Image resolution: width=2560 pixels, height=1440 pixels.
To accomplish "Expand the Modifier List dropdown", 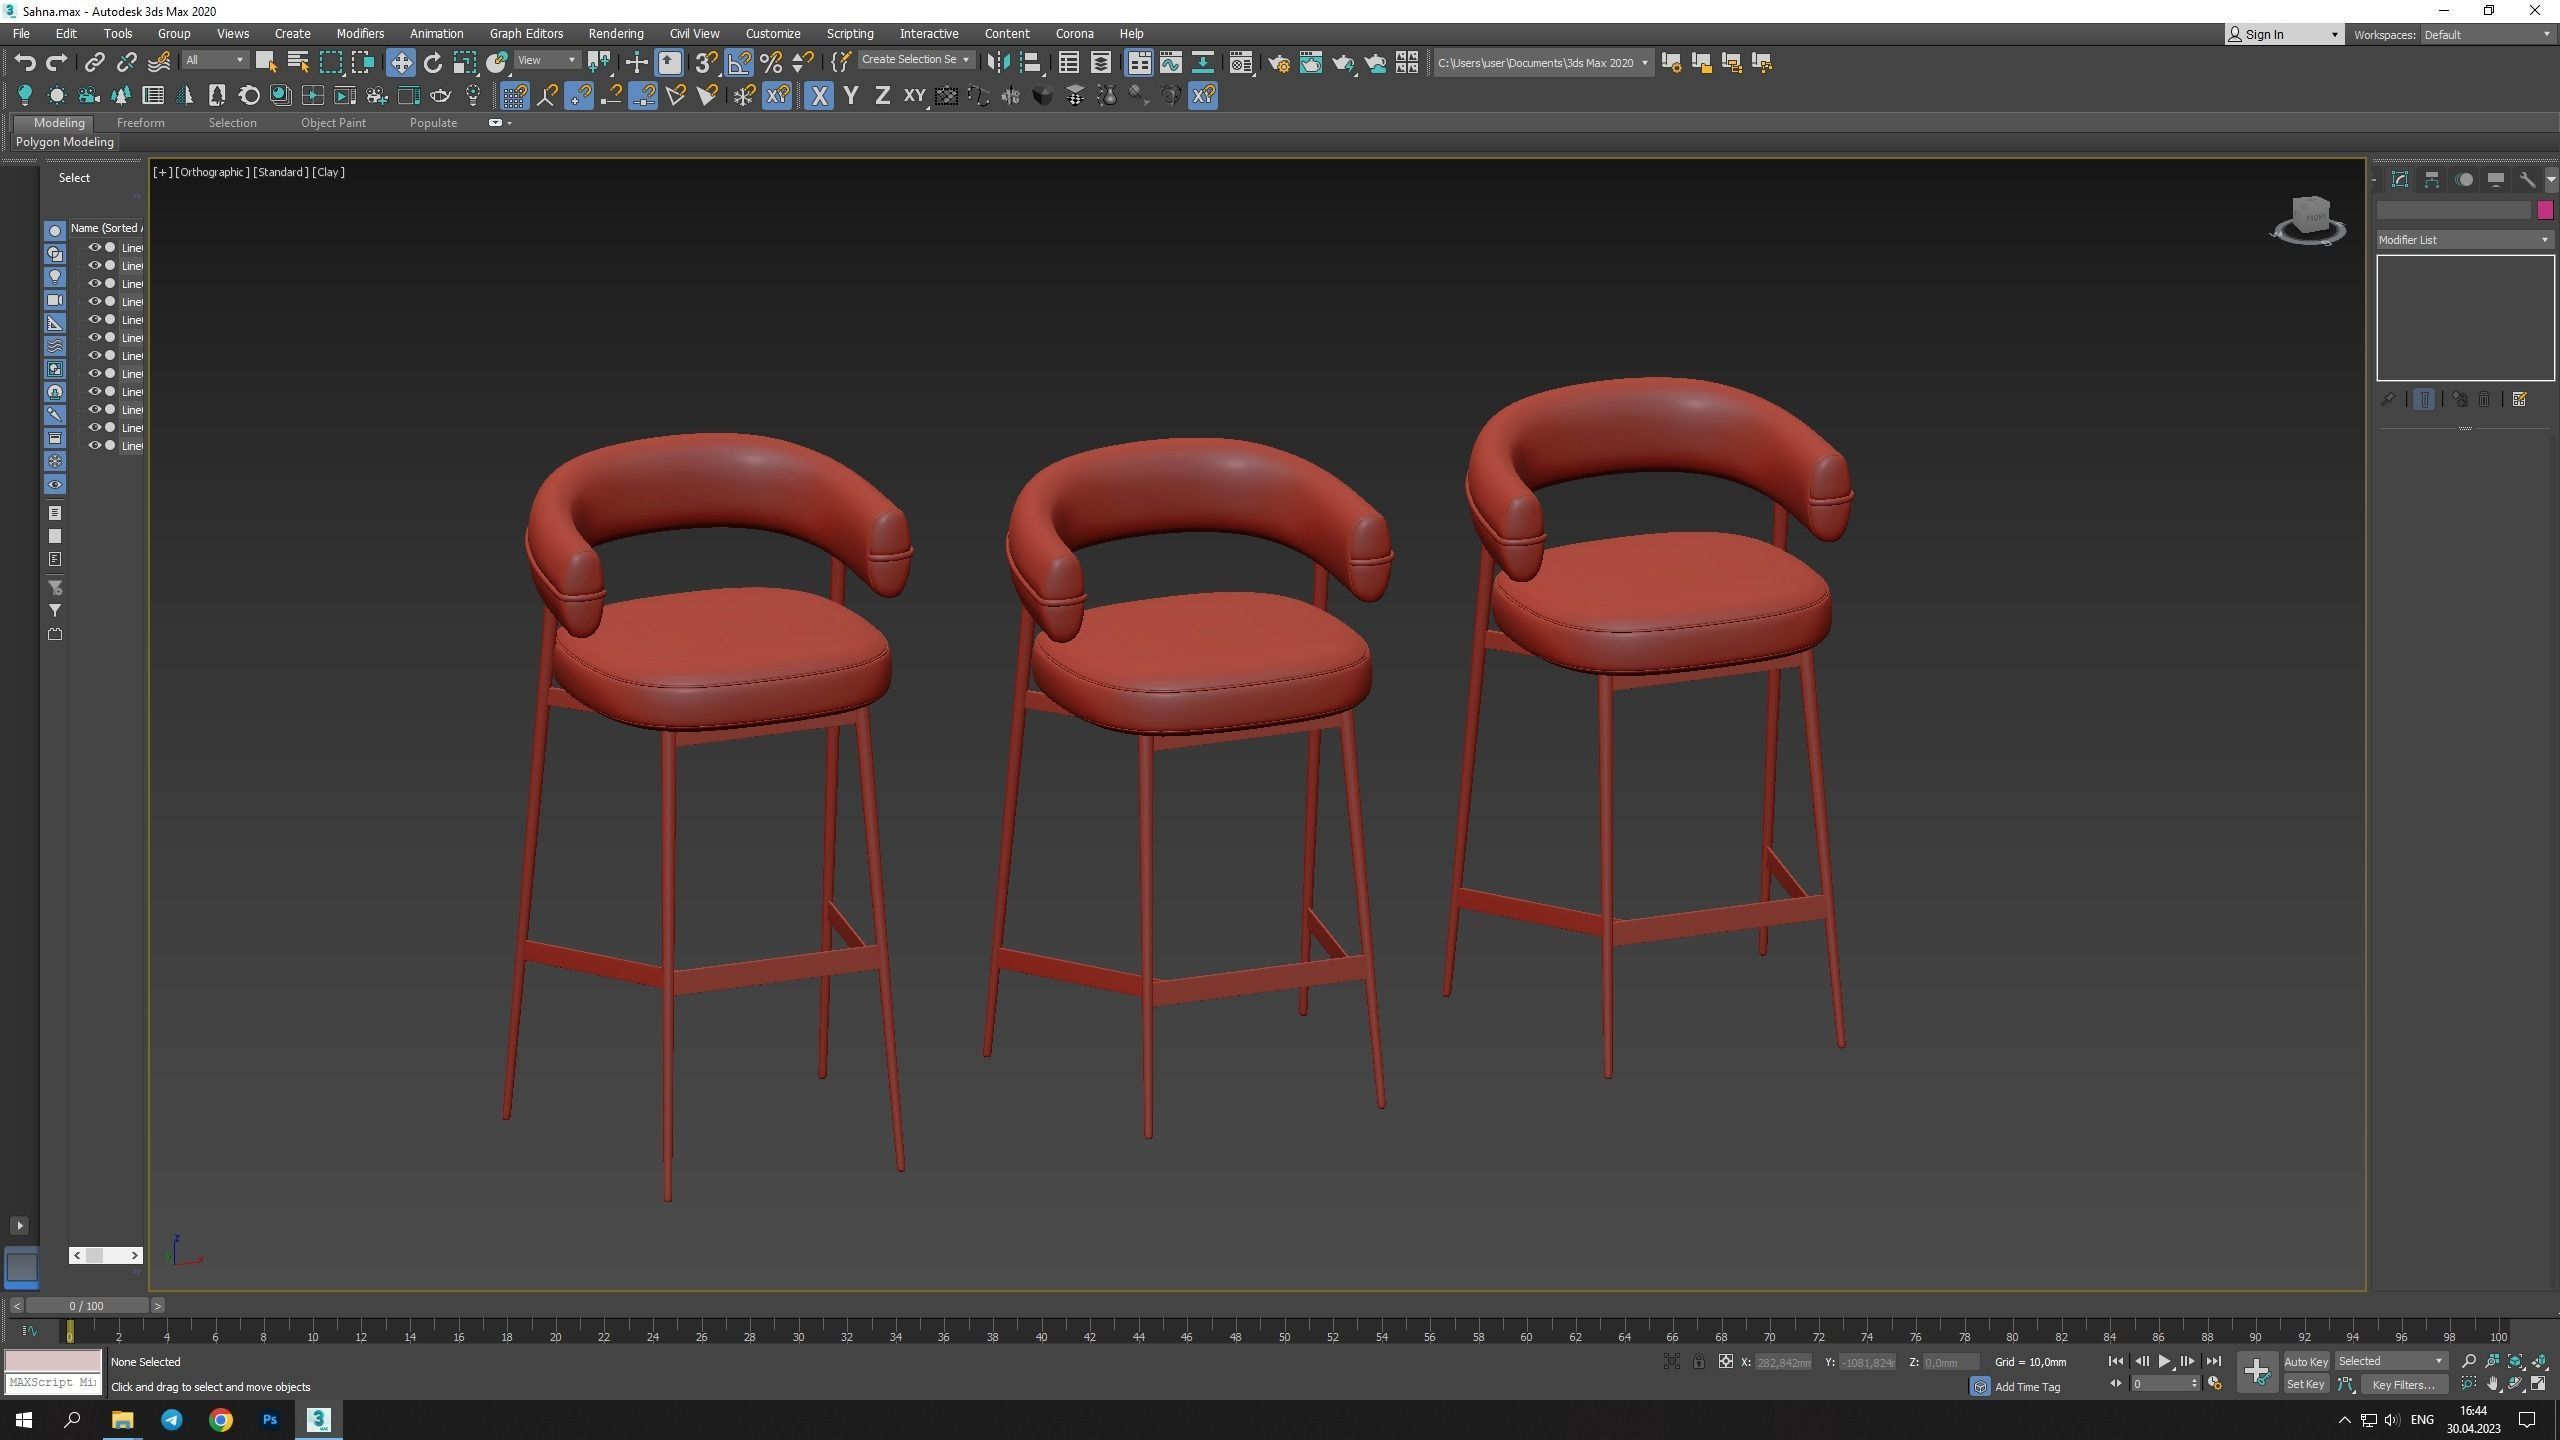I will (2465, 240).
